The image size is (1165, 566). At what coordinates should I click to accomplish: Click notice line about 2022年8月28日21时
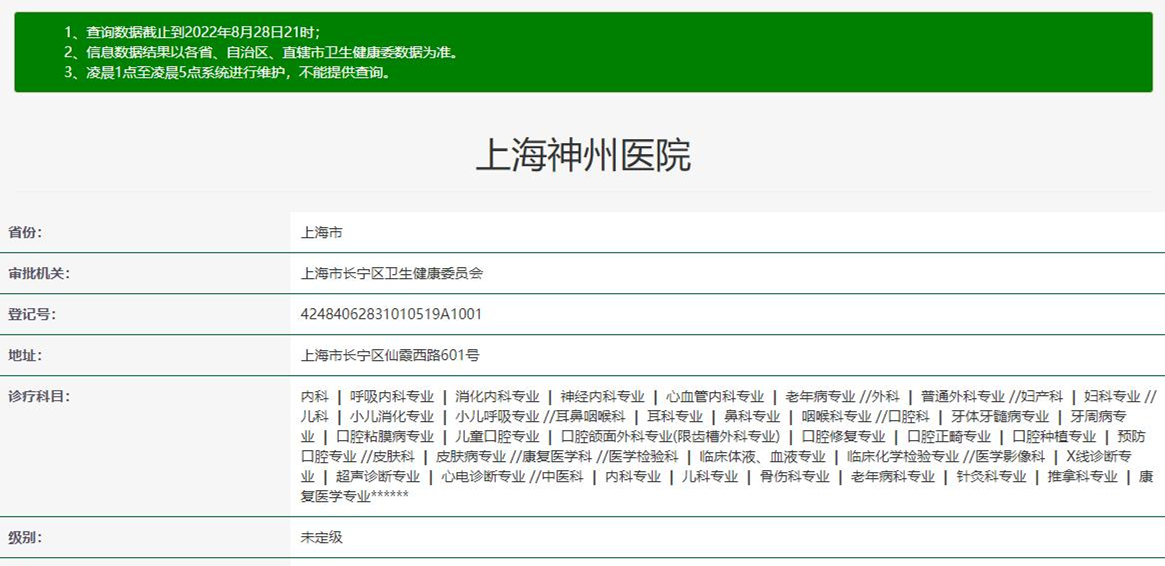pyautogui.click(x=192, y=32)
